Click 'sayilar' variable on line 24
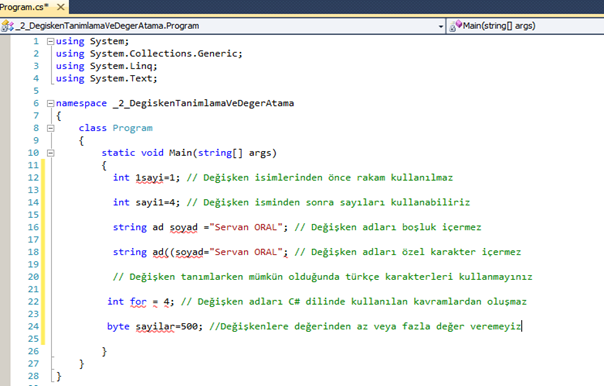Screen dimensions: 604x386 click(x=155, y=326)
